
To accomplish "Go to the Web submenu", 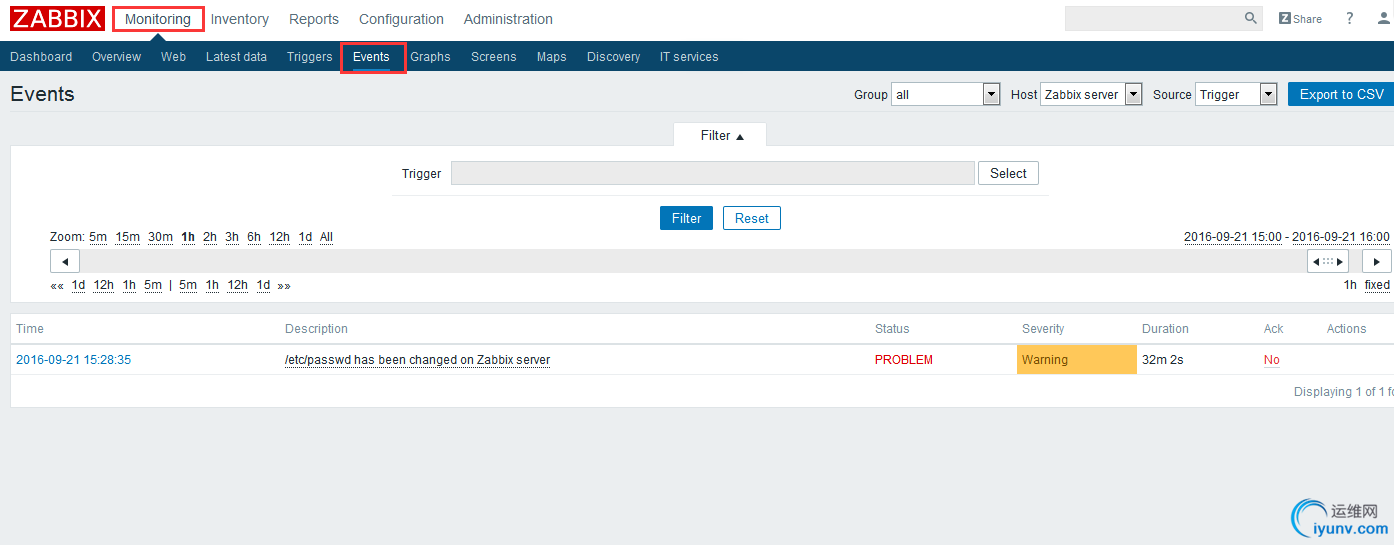I will click(x=173, y=57).
